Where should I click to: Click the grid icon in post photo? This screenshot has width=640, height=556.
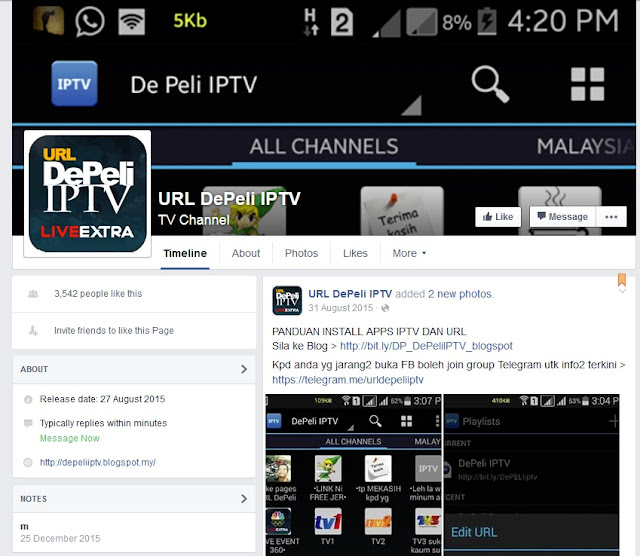[406, 421]
